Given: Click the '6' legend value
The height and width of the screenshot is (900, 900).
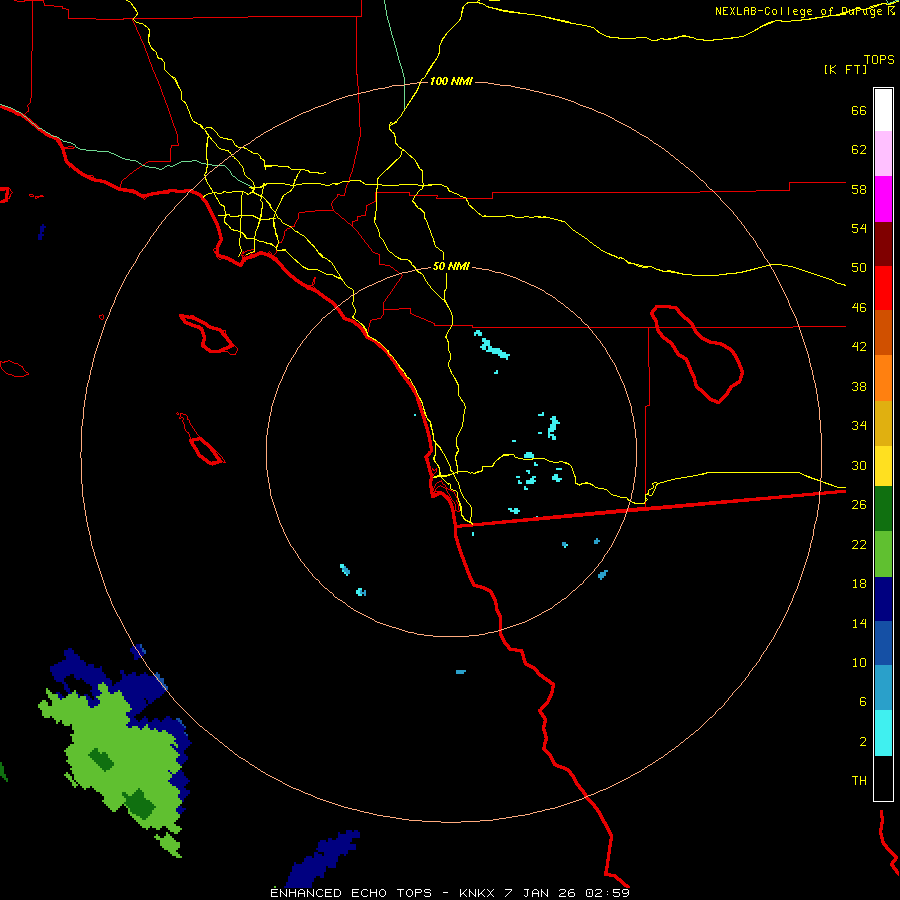Looking at the screenshot, I should 862,702.
